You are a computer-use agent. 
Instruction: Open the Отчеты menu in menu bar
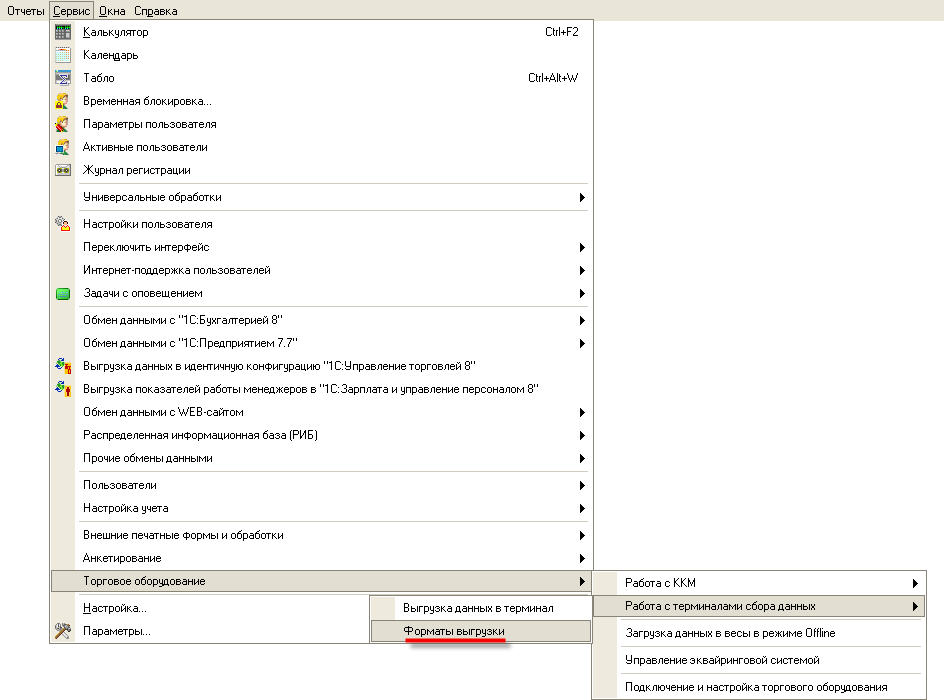(x=25, y=11)
